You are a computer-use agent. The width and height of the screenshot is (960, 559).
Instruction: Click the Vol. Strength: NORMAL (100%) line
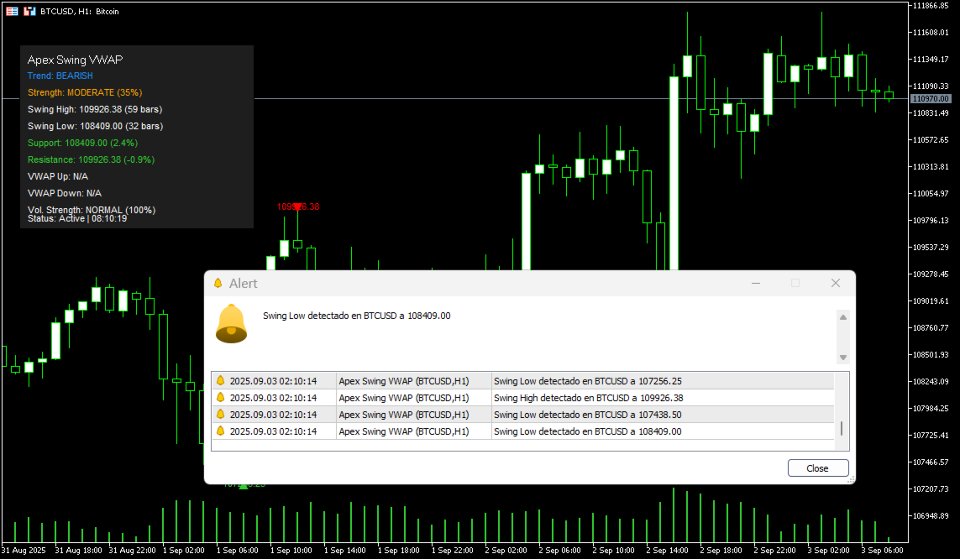[91, 209]
